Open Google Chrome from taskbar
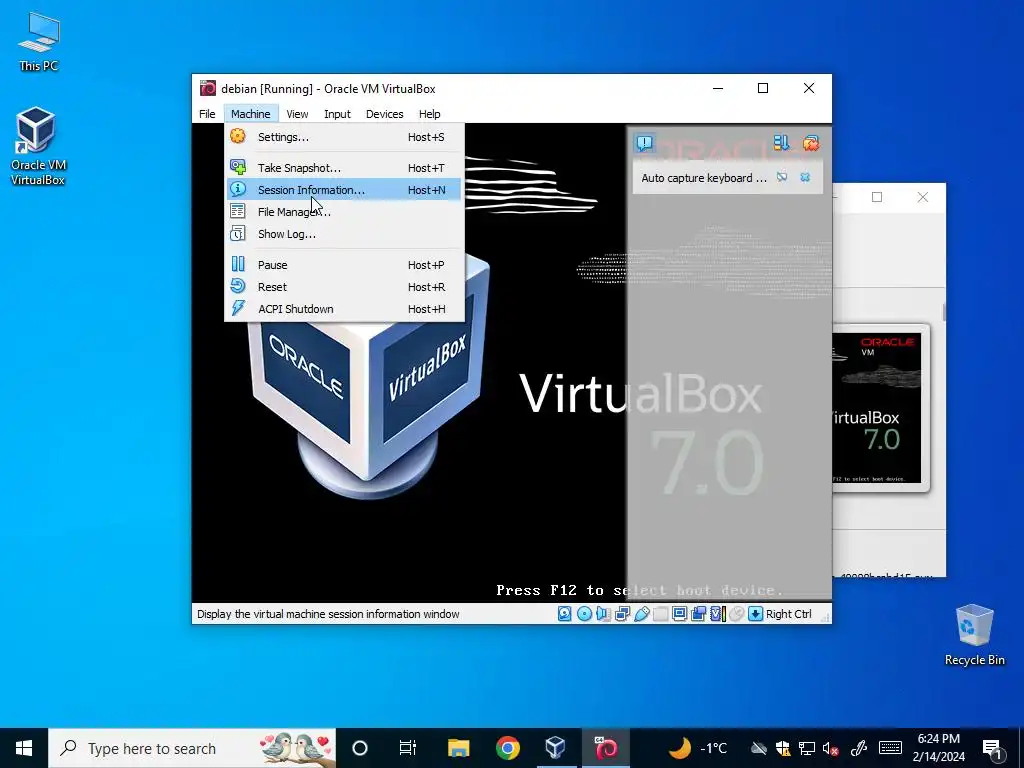The image size is (1024, 768). pyautogui.click(x=507, y=748)
